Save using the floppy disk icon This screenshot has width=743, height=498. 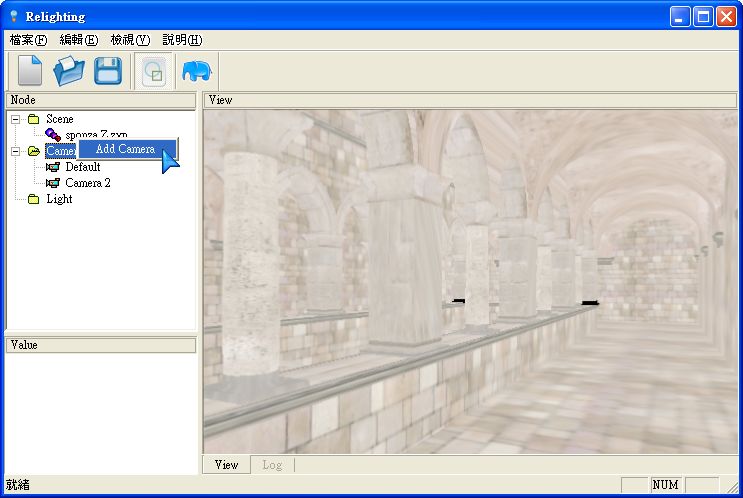tap(108, 71)
